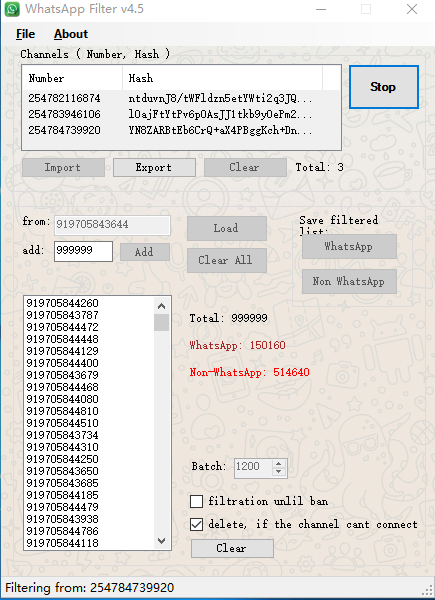Select channel row 254784739920
The height and width of the screenshot is (600, 435).
64,130
